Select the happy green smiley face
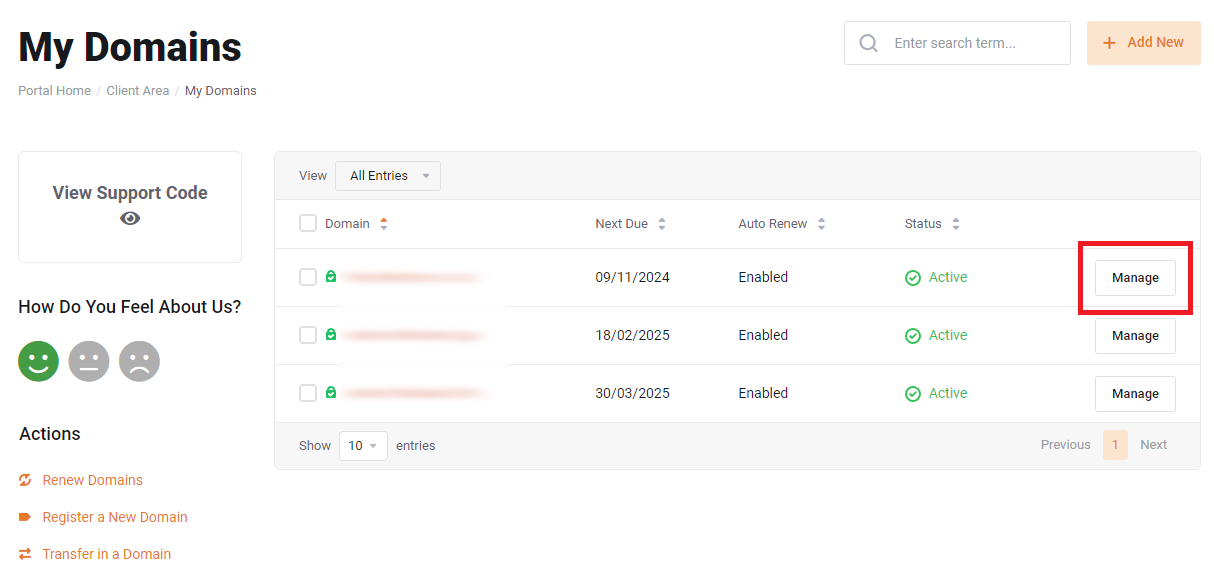The height and width of the screenshot is (572, 1214). (39, 361)
